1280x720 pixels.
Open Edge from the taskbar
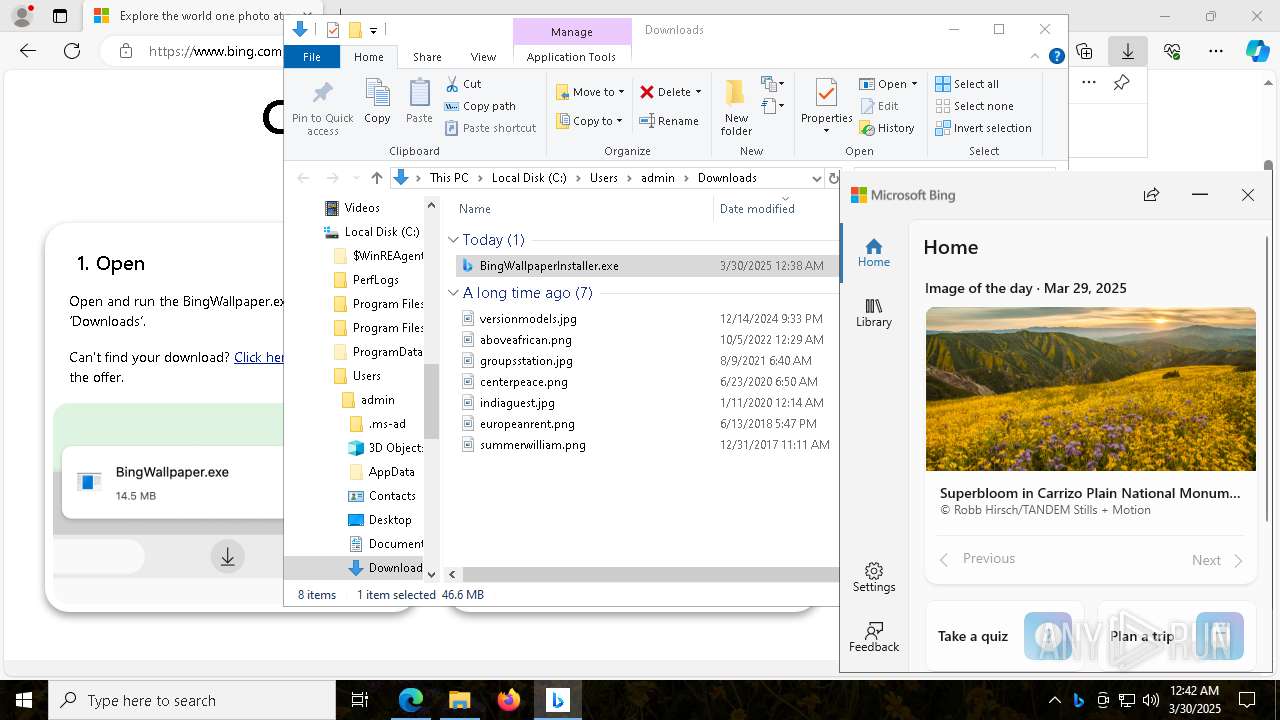[411, 701]
